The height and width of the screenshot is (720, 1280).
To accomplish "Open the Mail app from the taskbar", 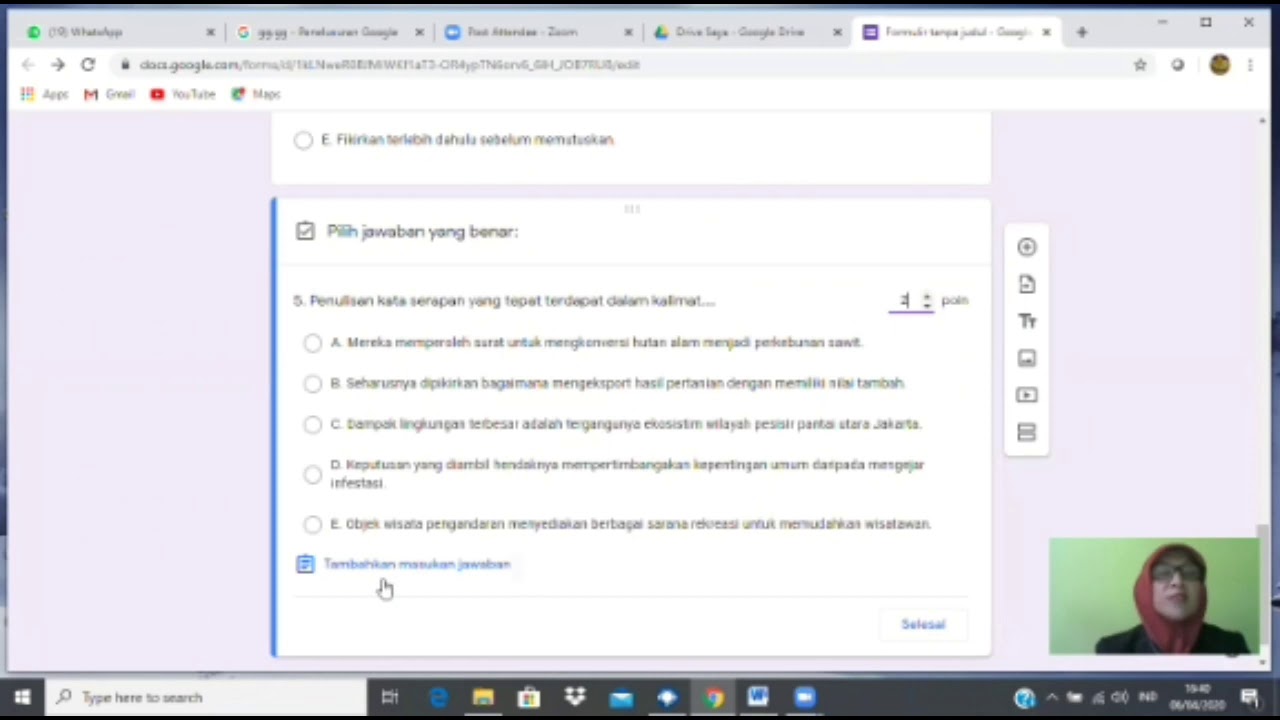I will [621, 697].
